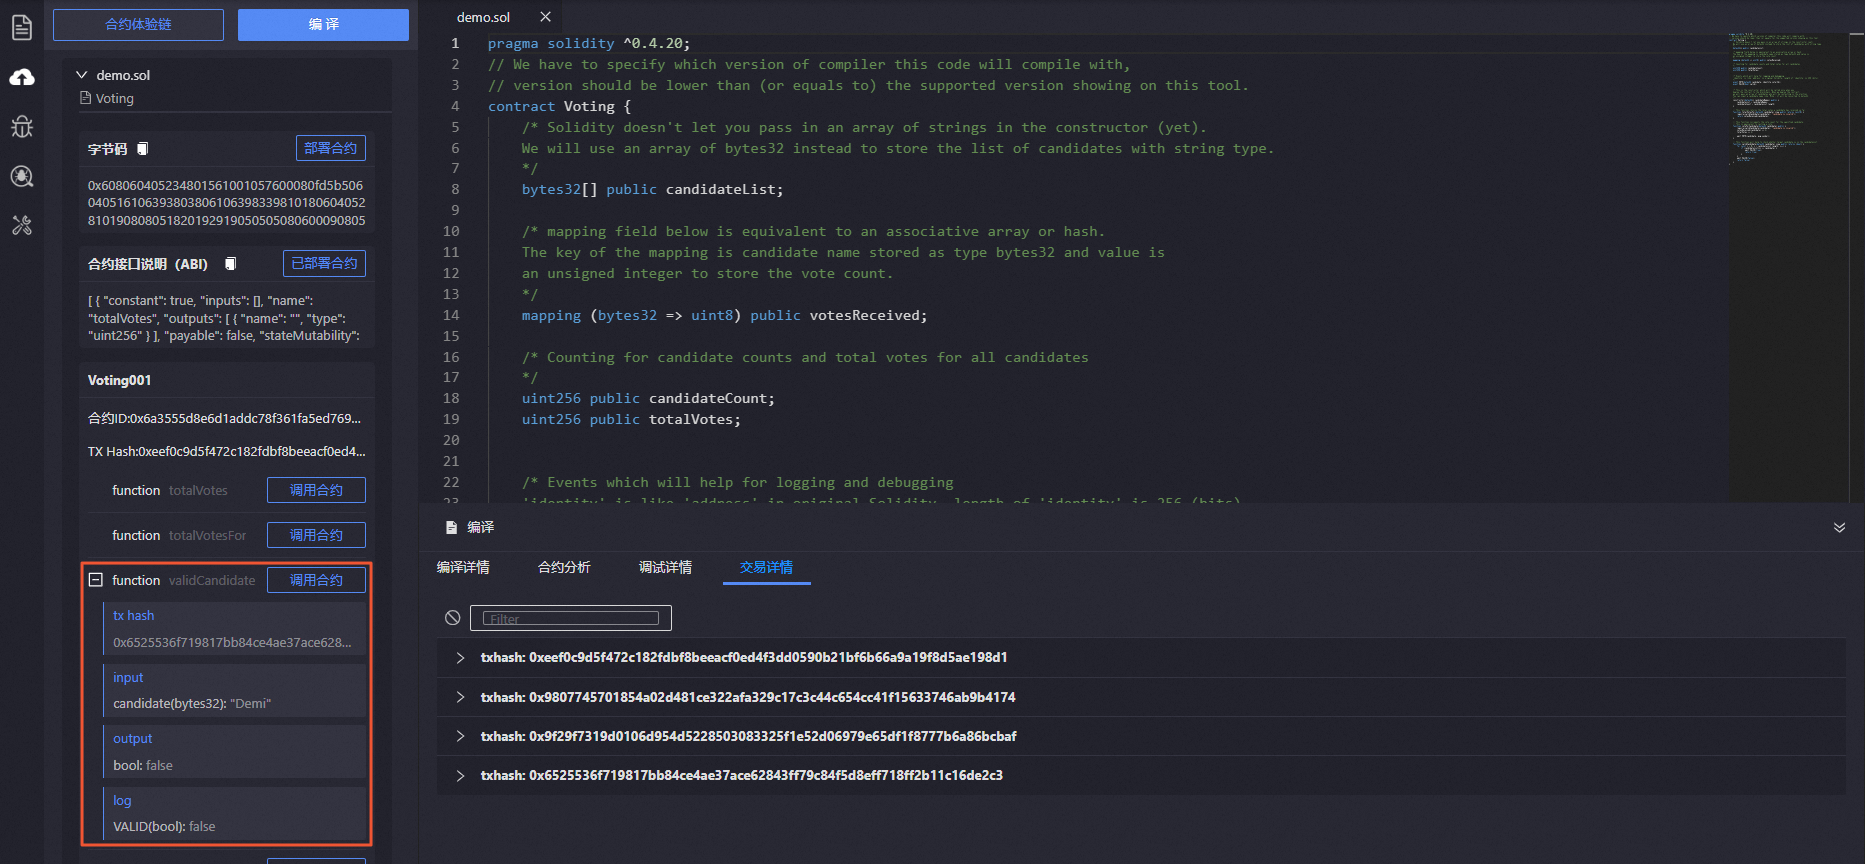This screenshot has height=864, width=1865.
Task: Click the 已部署合约 button
Action: [324, 263]
